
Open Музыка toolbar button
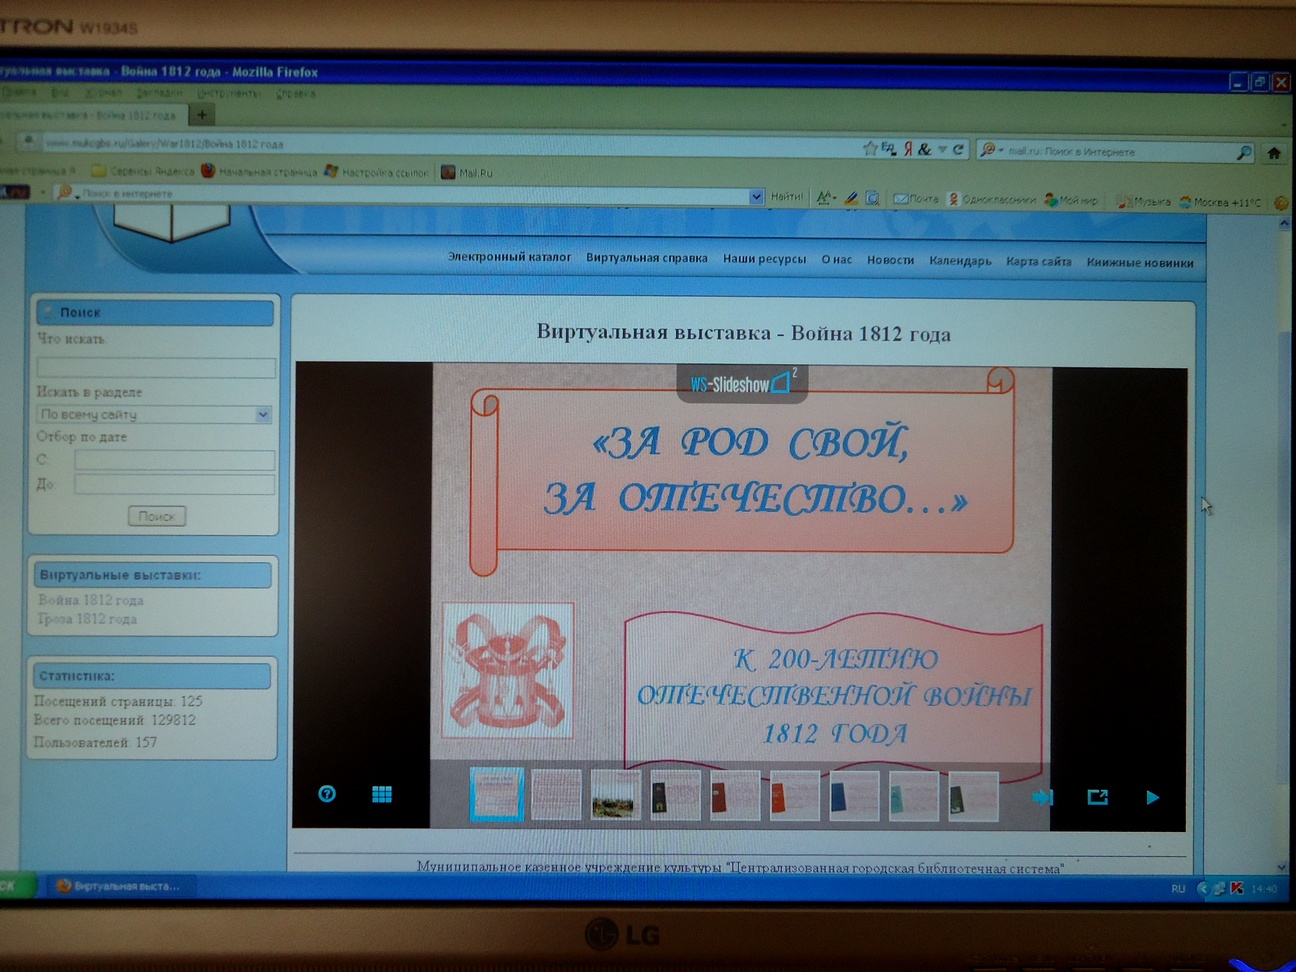click(1144, 202)
